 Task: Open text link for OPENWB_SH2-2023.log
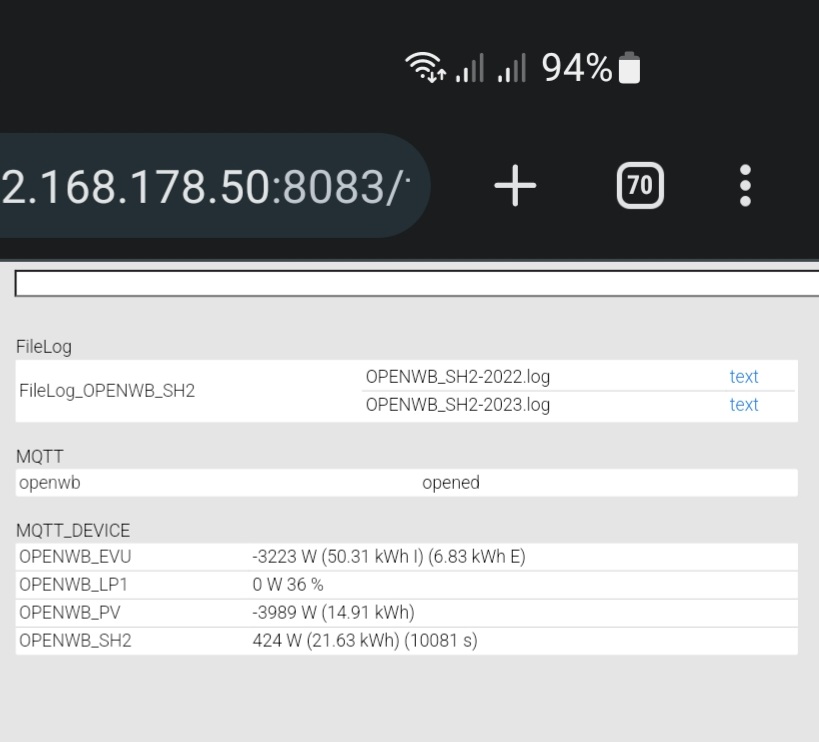(744, 405)
